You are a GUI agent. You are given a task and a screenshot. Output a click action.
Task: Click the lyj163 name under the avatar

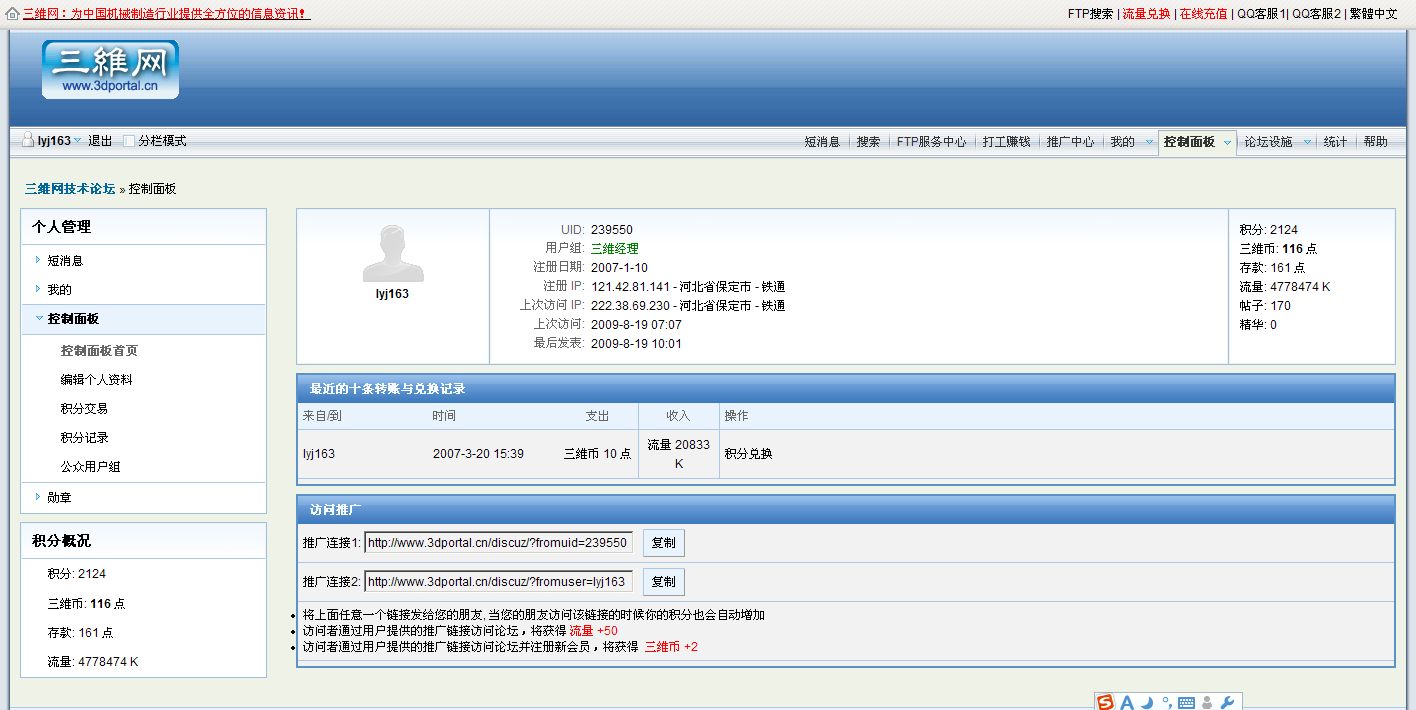(392, 294)
